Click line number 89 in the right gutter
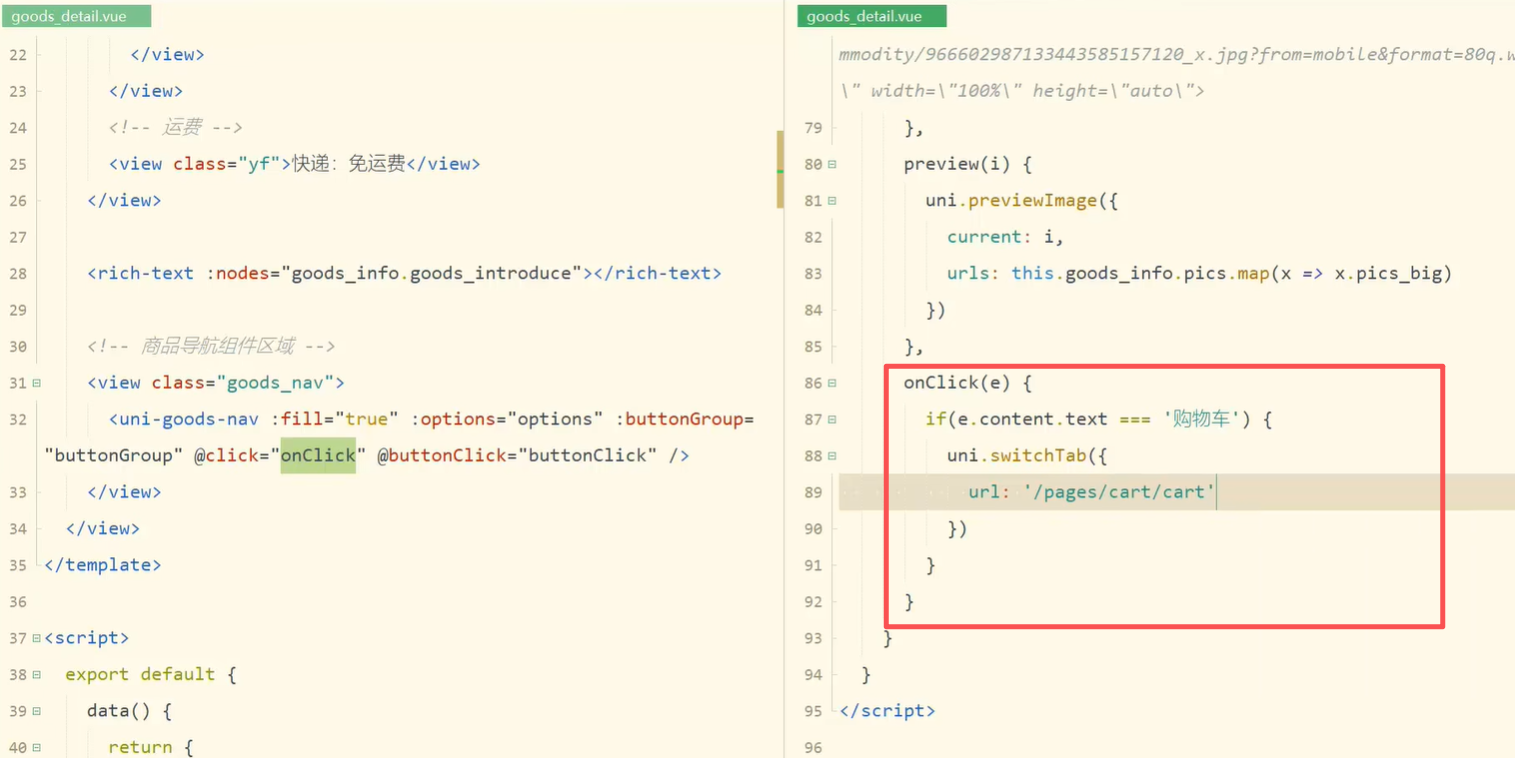Screen dimensions: 1515x758 813,493
